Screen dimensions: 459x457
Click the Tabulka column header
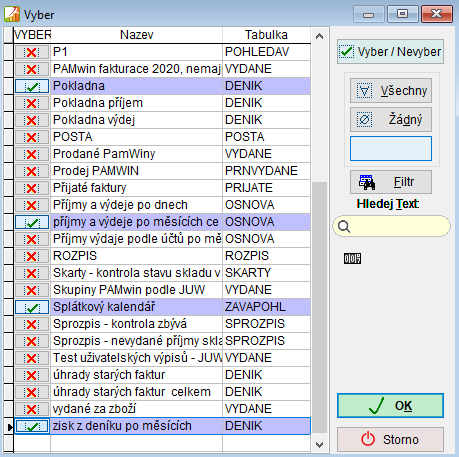[x=266, y=35]
